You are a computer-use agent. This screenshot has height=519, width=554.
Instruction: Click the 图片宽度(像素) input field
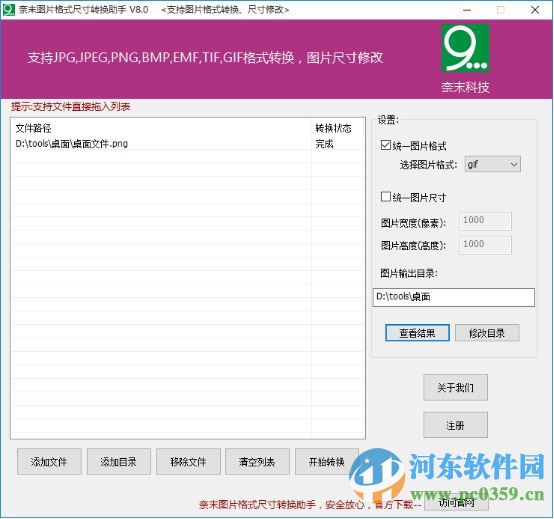pos(485,221)
